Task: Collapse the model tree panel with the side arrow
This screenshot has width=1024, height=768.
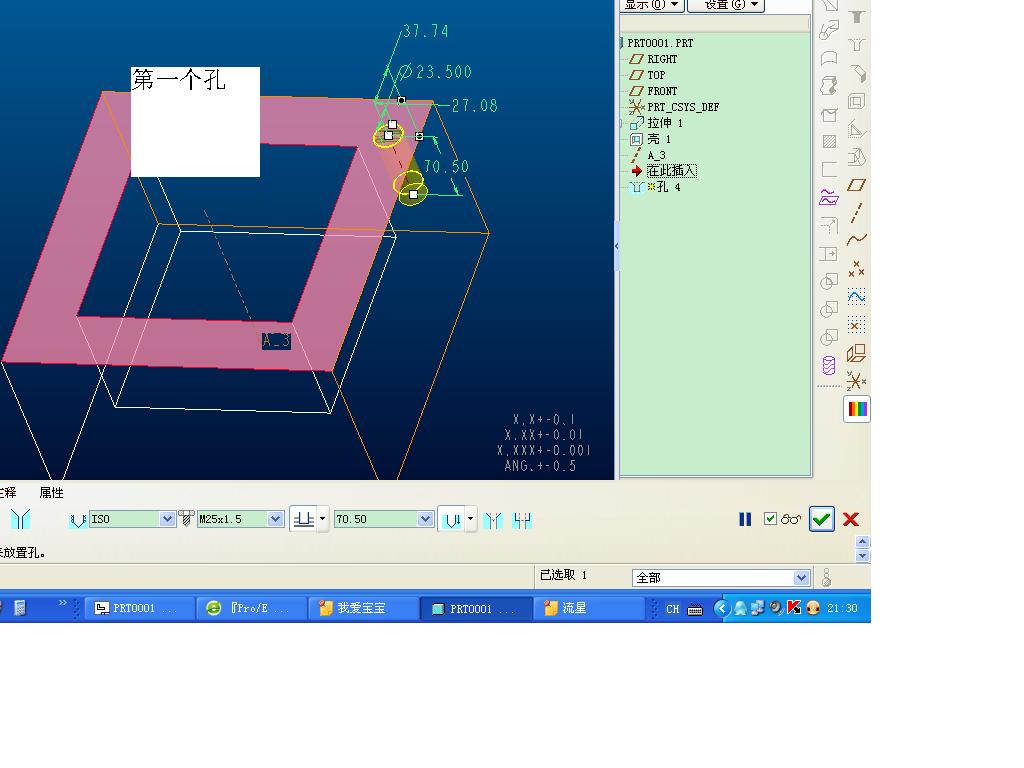Action: click(x=616, y=246)
